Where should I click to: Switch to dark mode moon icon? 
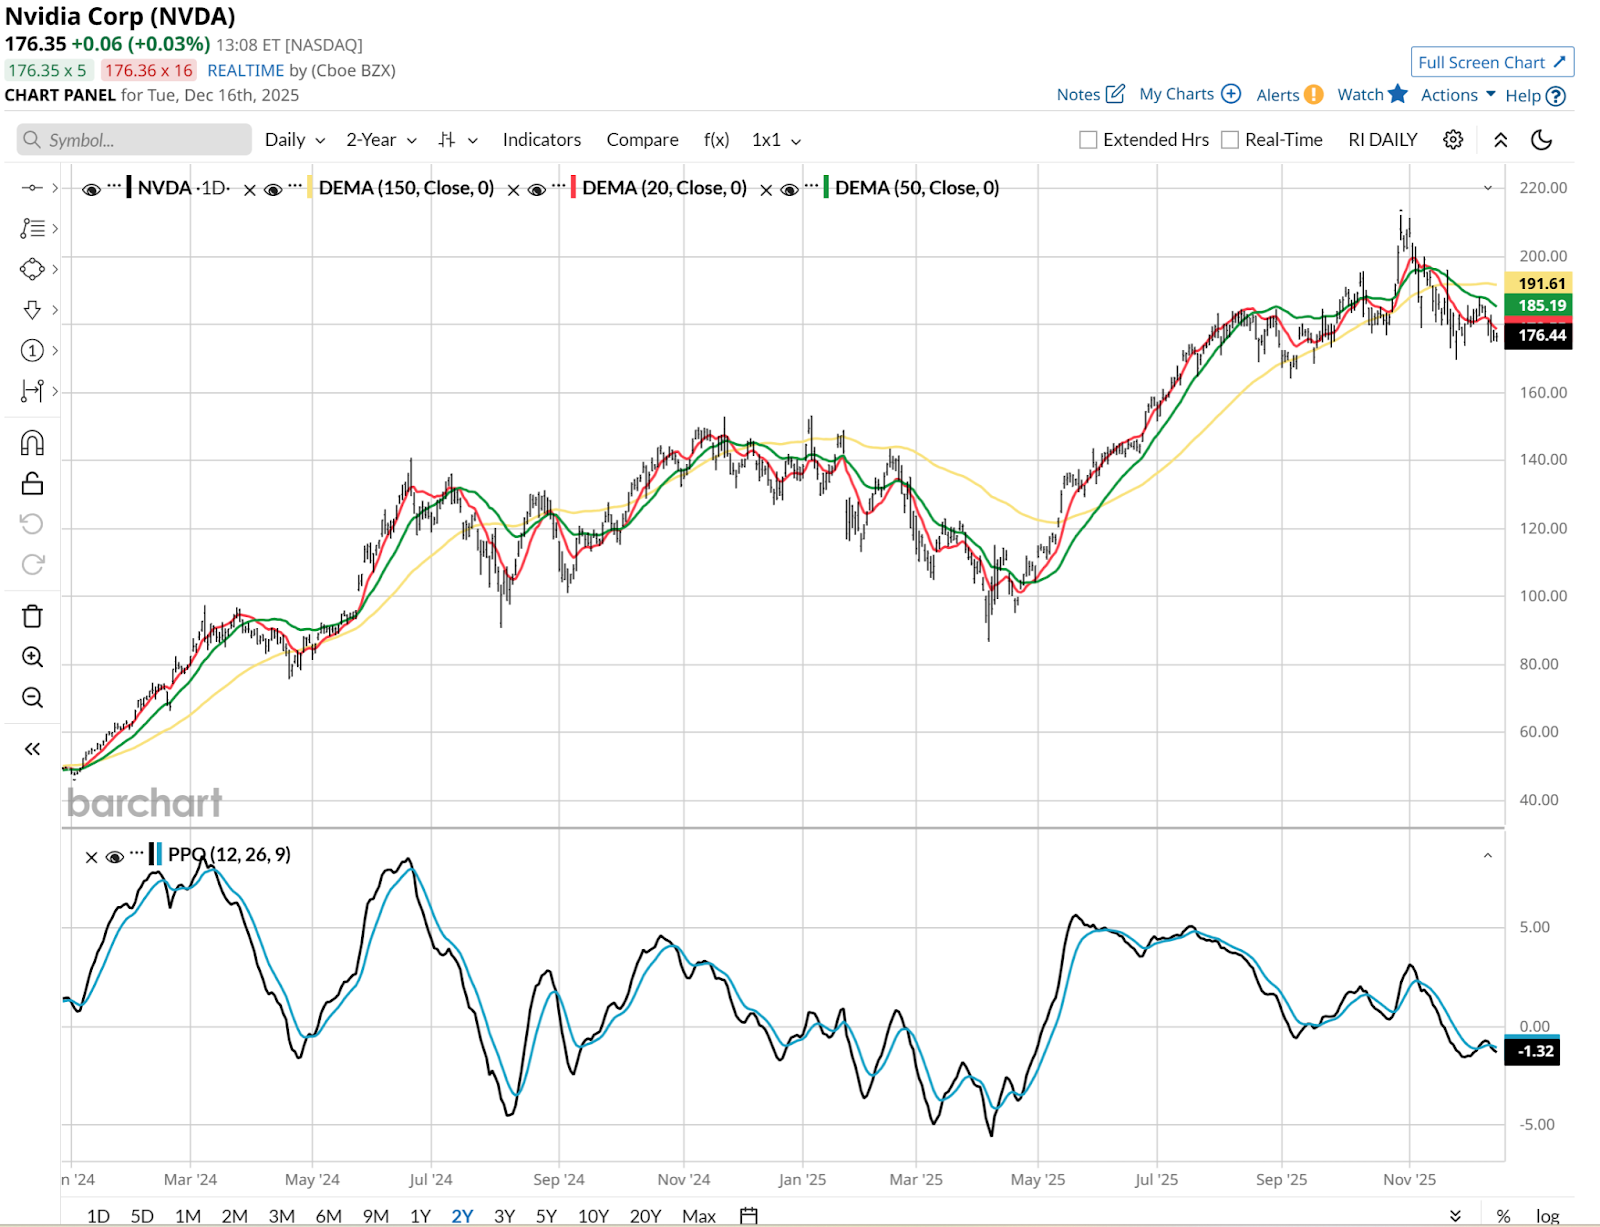coord(1541,140)
